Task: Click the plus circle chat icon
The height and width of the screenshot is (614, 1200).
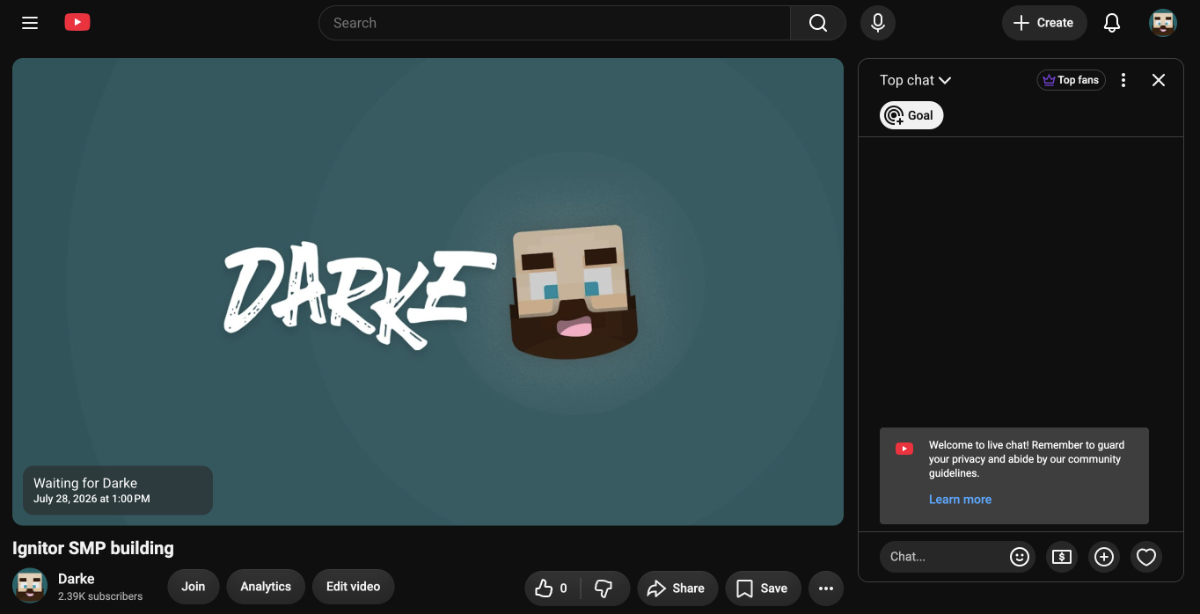Action: click(x=1104, y=557)
